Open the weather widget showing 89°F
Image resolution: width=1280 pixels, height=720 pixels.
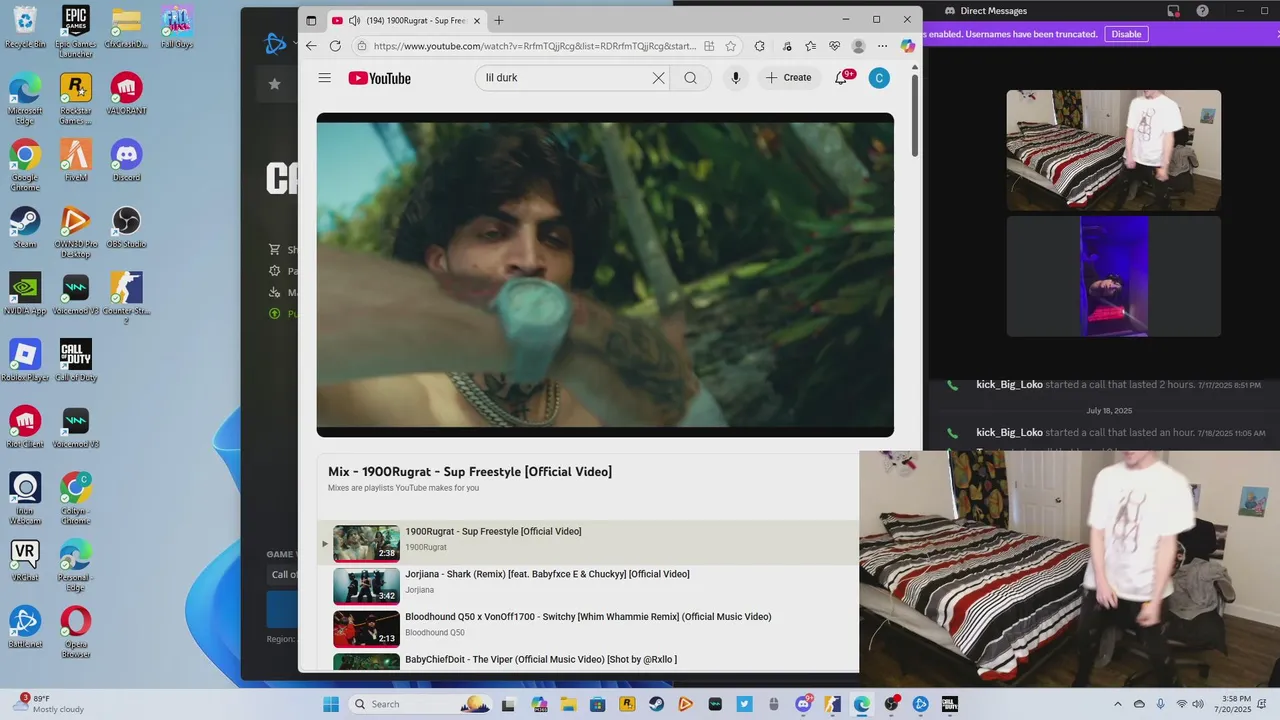click(x=48, y=704)
